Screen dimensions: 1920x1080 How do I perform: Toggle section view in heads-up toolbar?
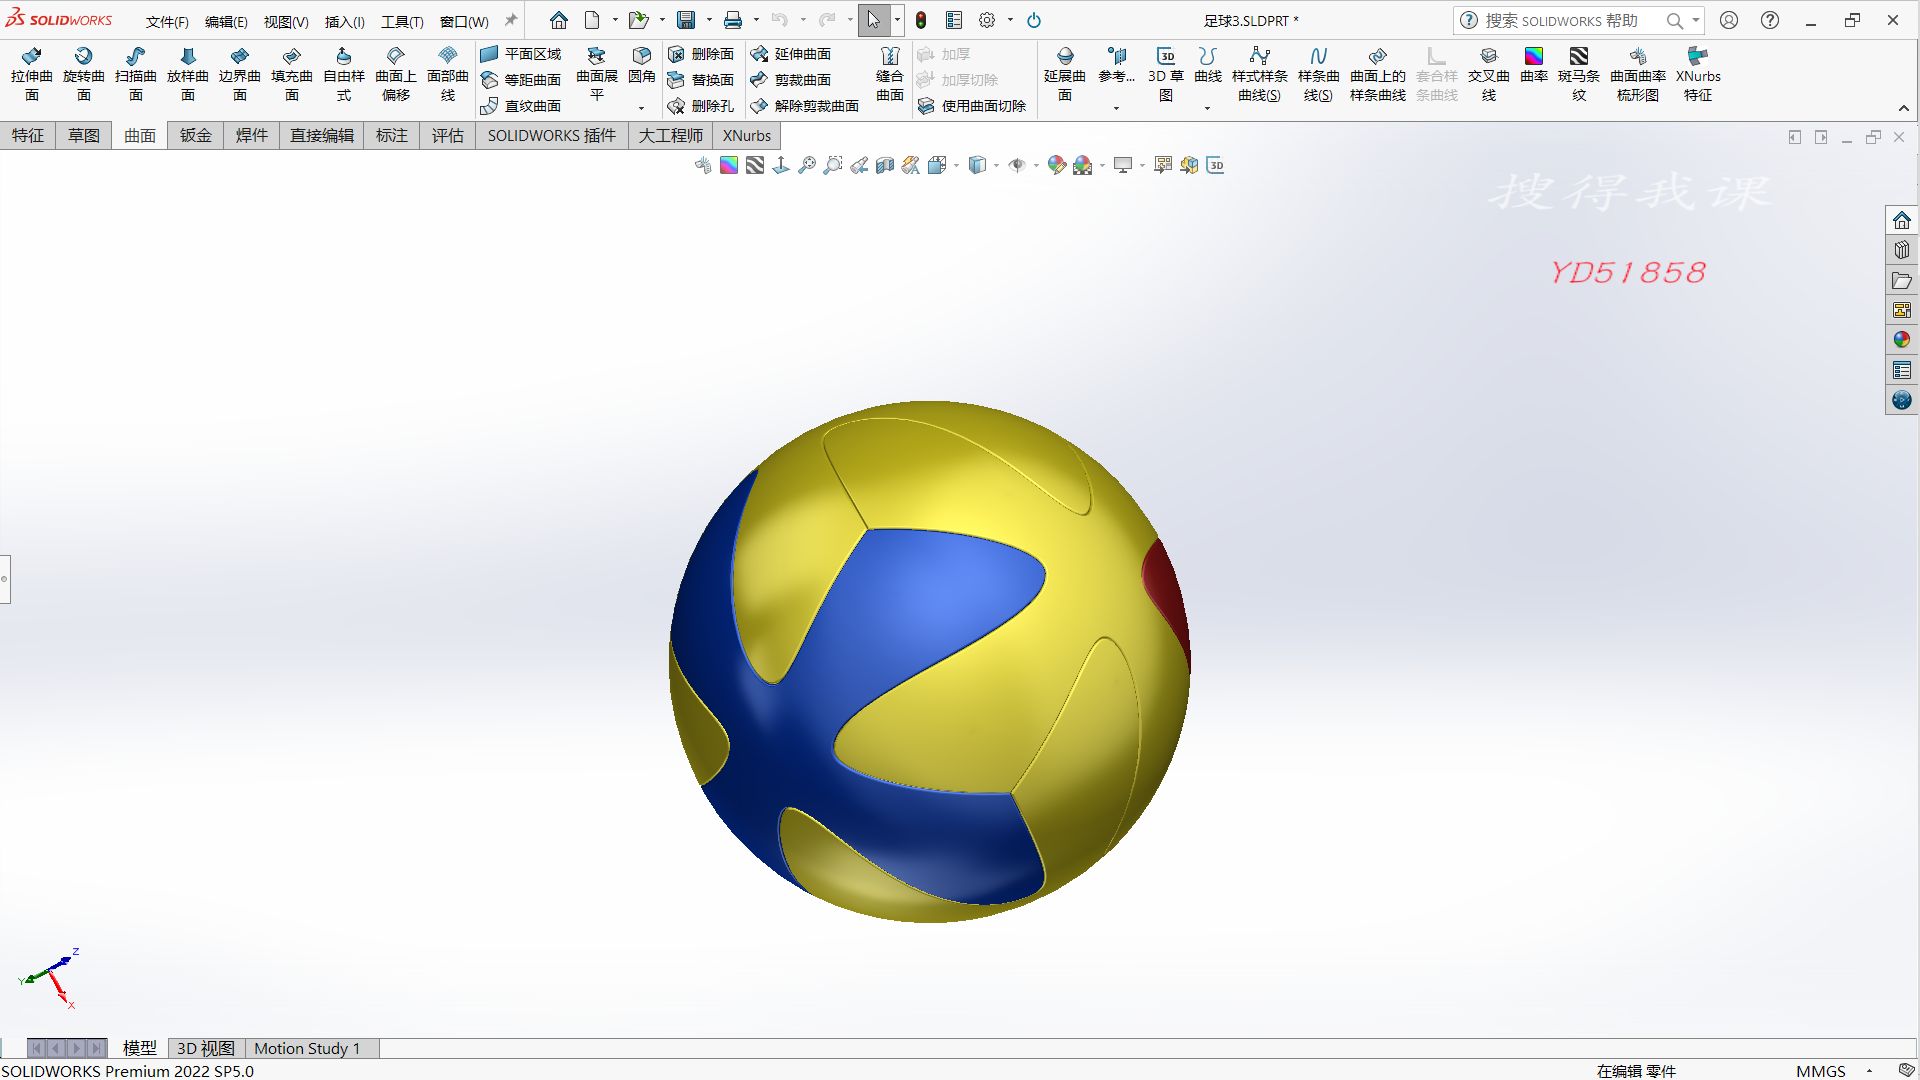click(x=887, y=165)
